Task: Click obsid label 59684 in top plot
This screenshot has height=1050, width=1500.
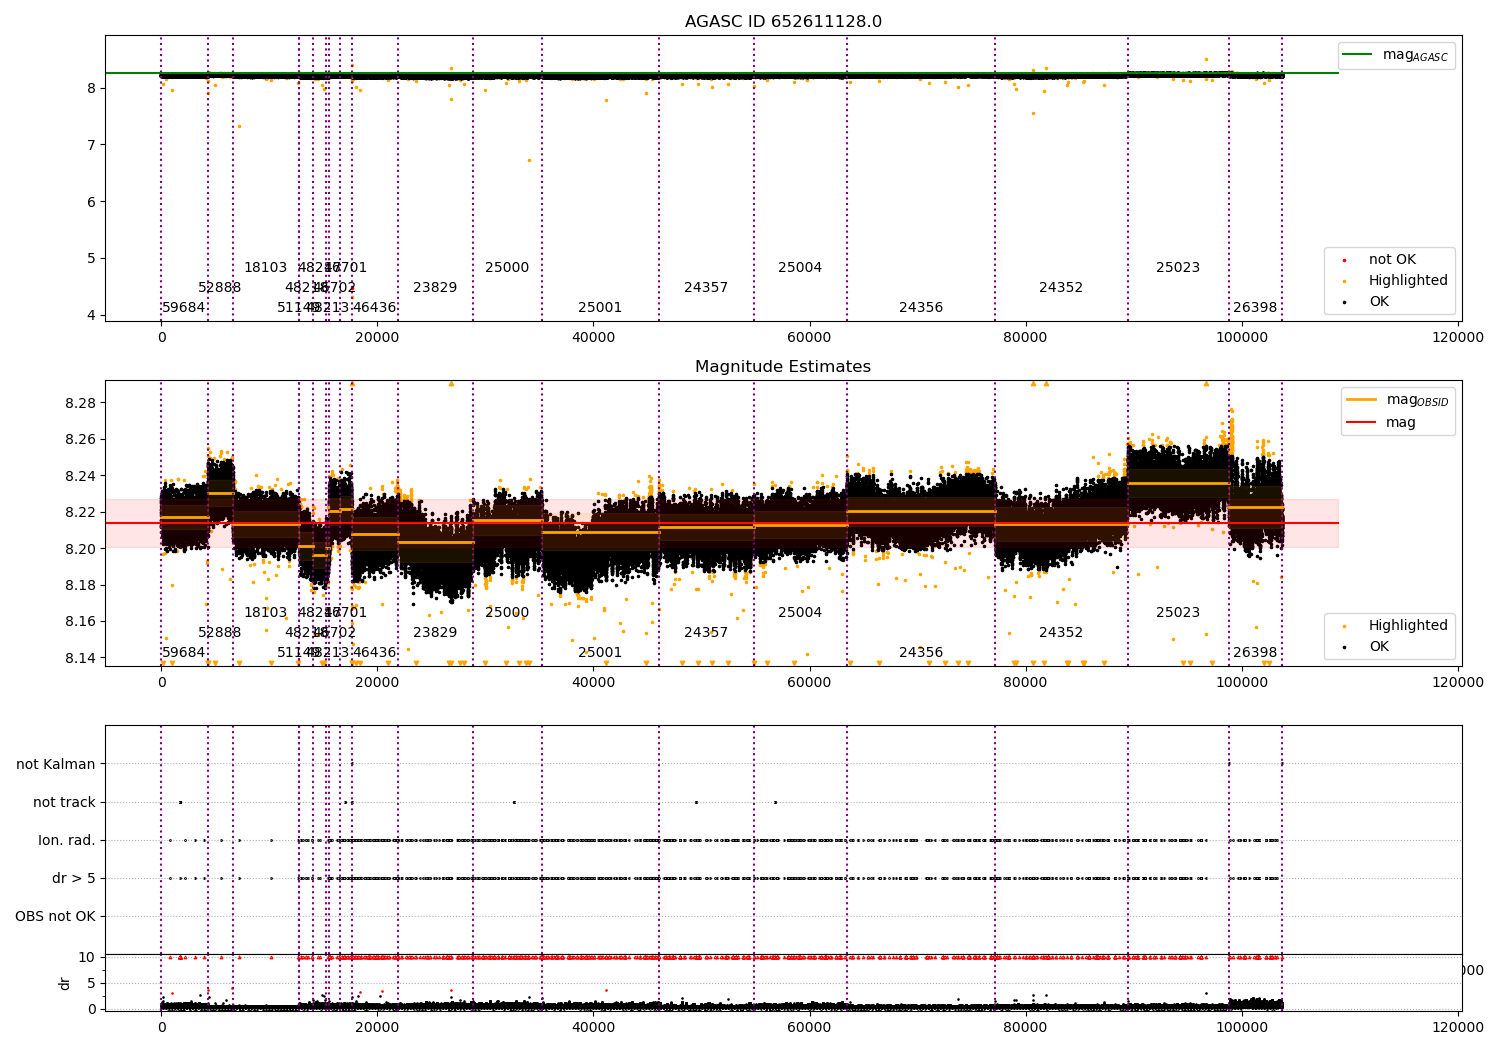Action: coord(184,308)
